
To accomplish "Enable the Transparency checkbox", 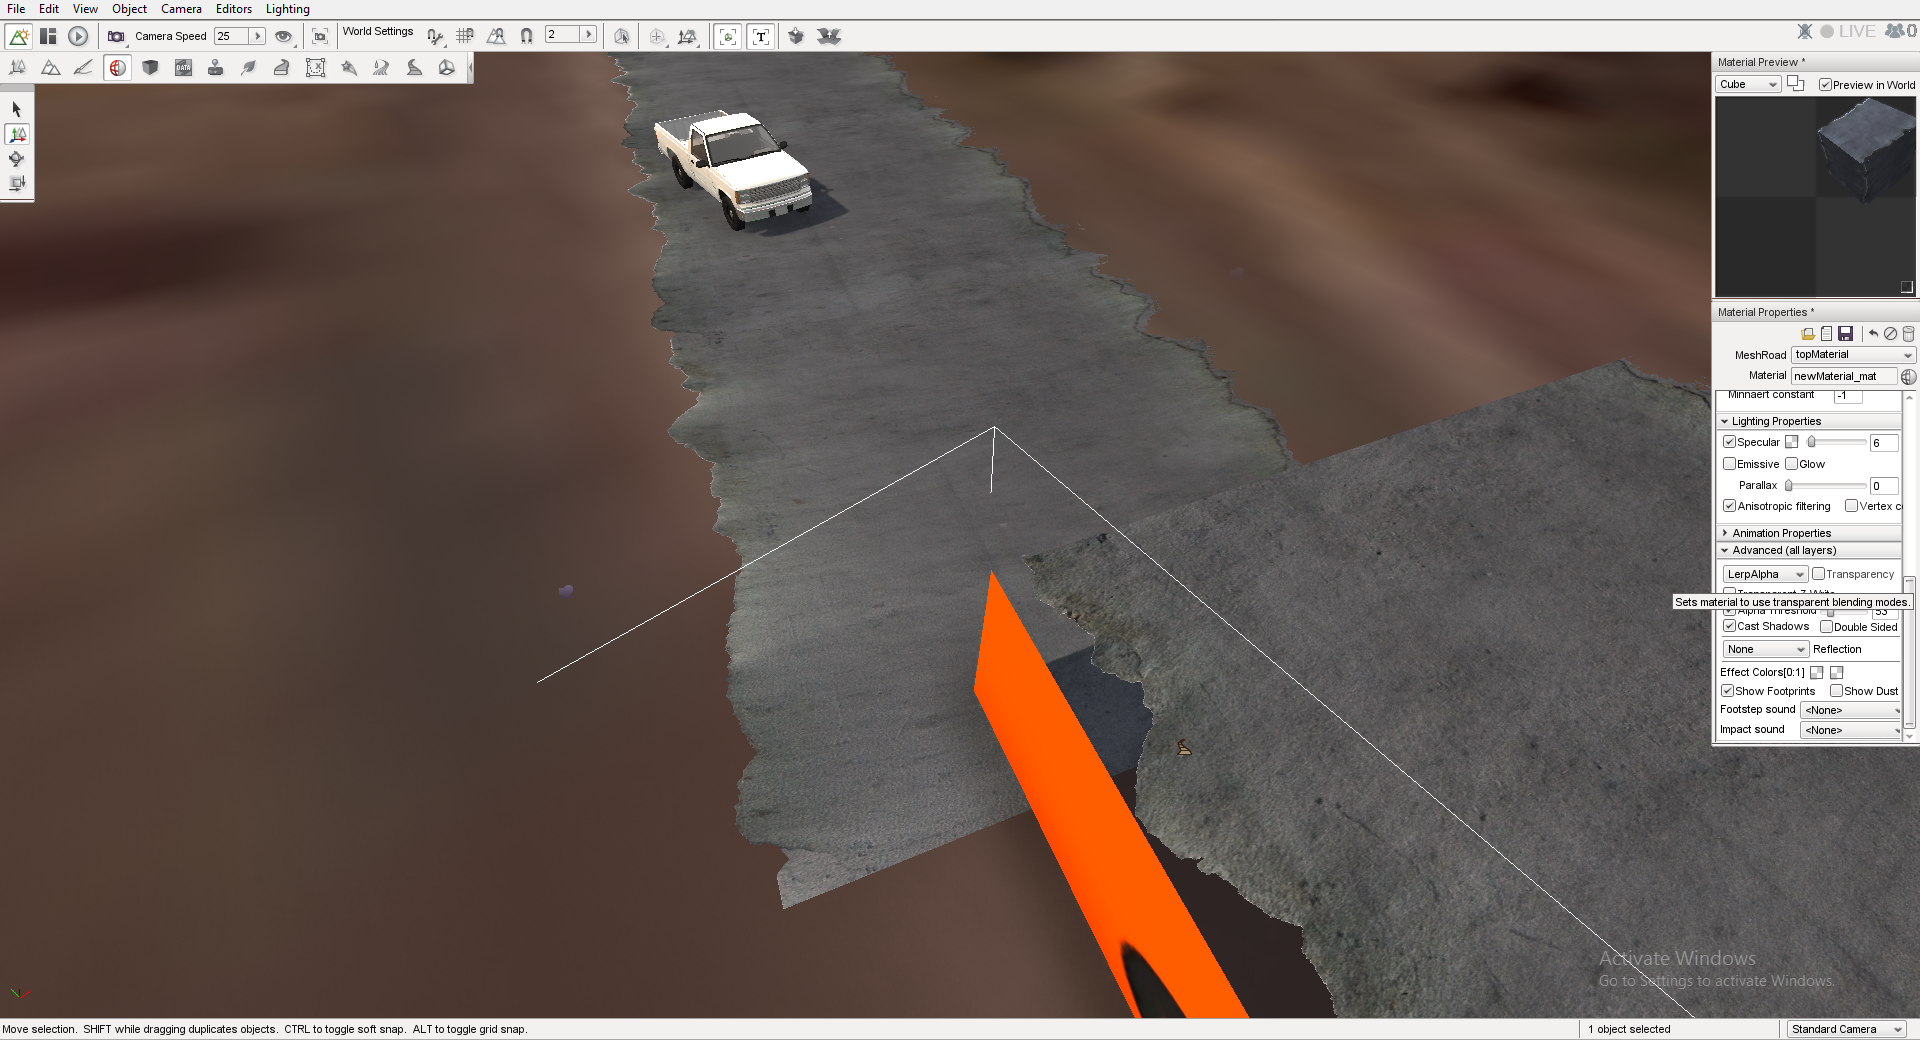I will point(1819,574).
